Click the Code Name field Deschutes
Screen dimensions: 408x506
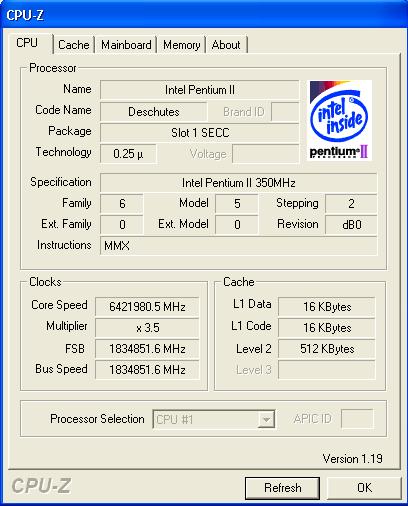(154, 112)
